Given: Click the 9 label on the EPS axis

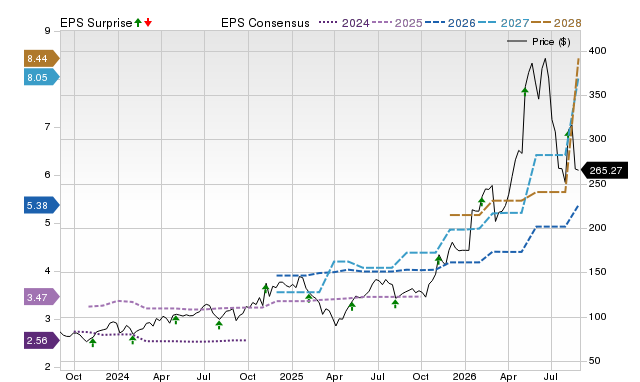Looking at the screenshot, I should [48, 31].
